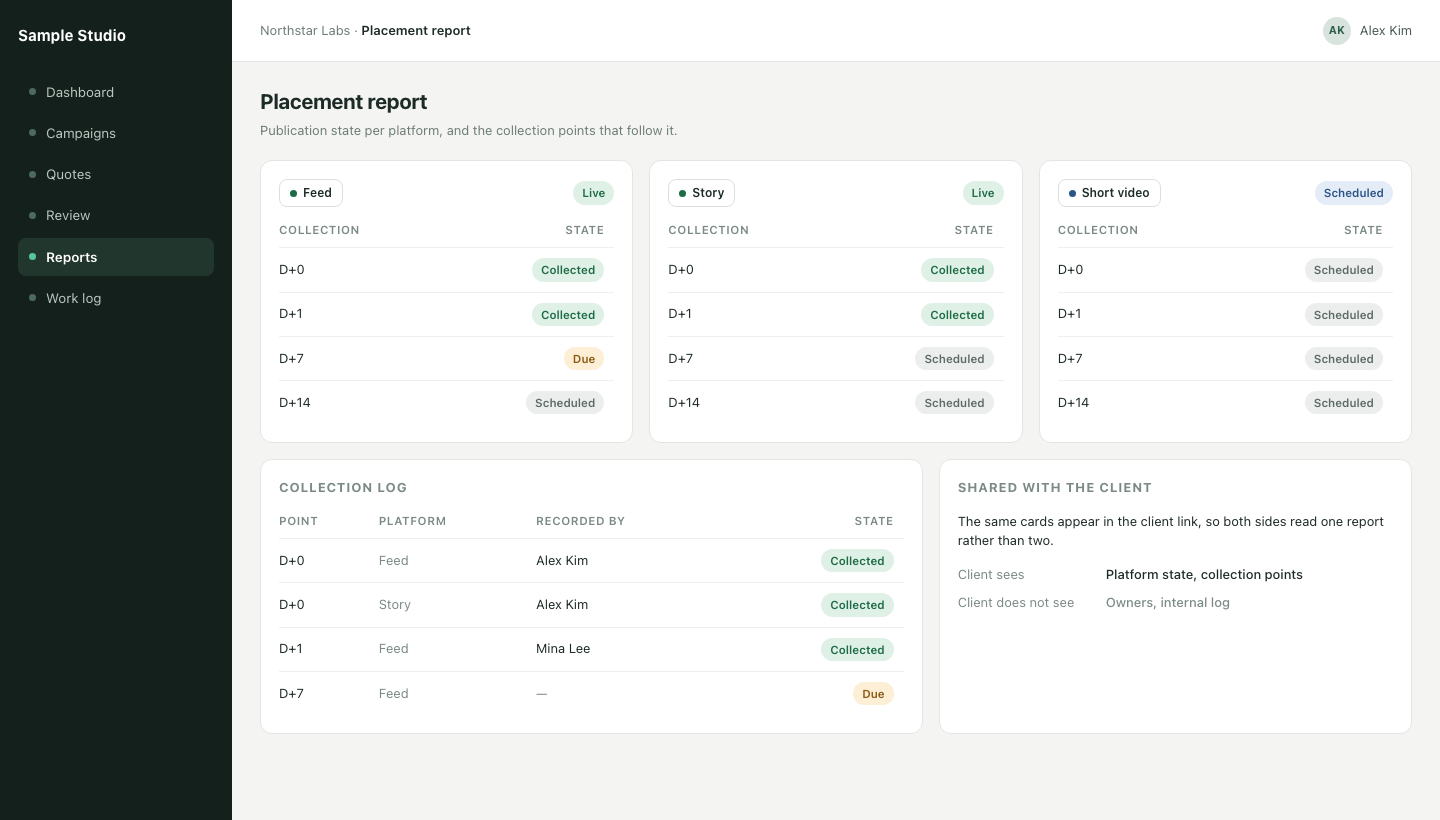Click the Story platform chip
Viewport: 1440px width, 820px height.
pyautogui.click(x=701, y=193)
